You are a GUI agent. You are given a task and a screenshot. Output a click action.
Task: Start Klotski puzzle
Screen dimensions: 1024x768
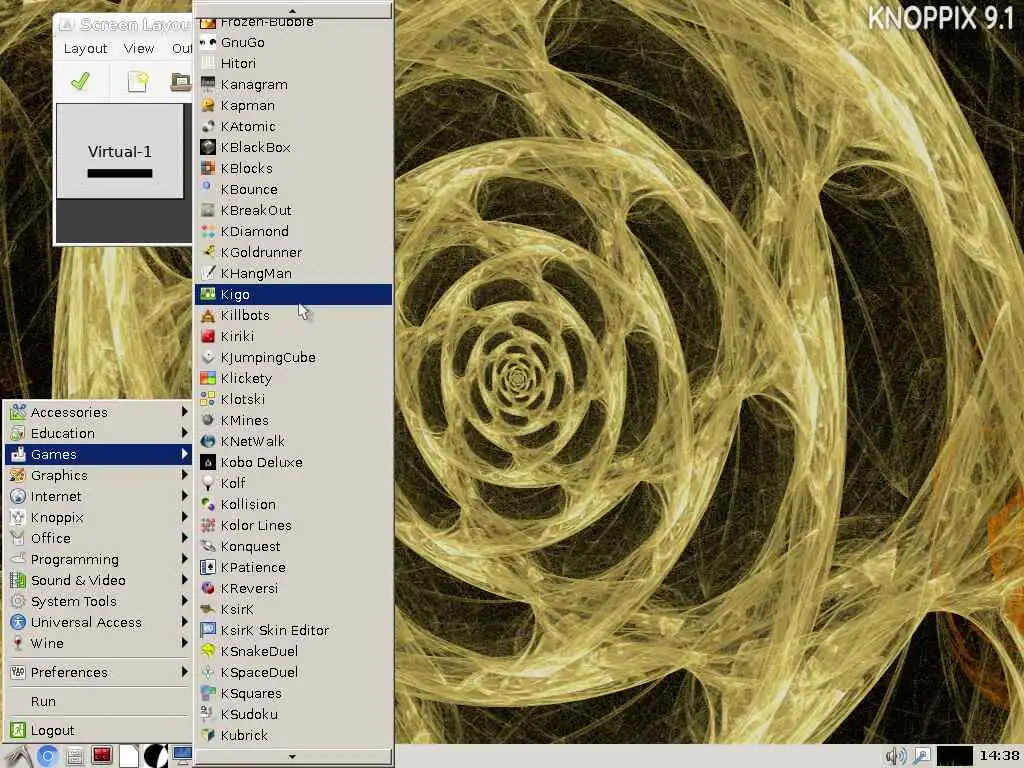[293, 399]
